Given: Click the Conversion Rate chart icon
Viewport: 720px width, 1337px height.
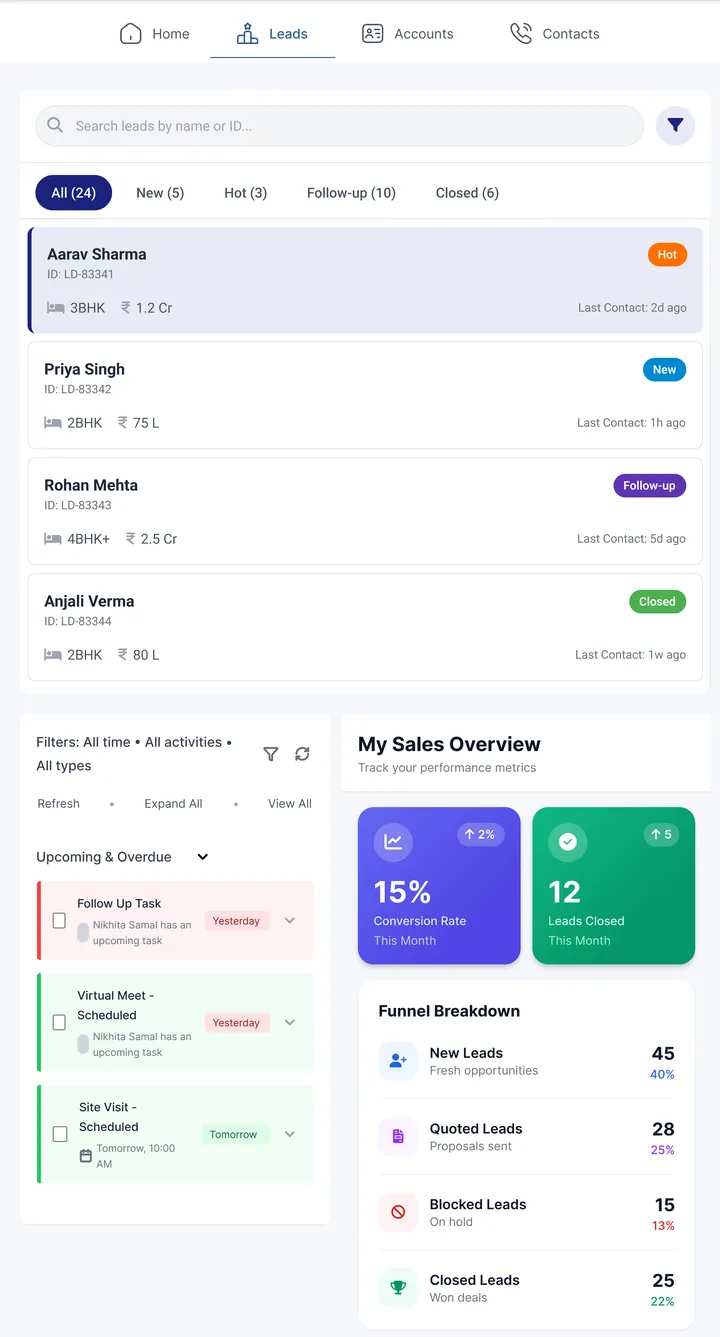Looking at the screenshot, I should 392,842.
